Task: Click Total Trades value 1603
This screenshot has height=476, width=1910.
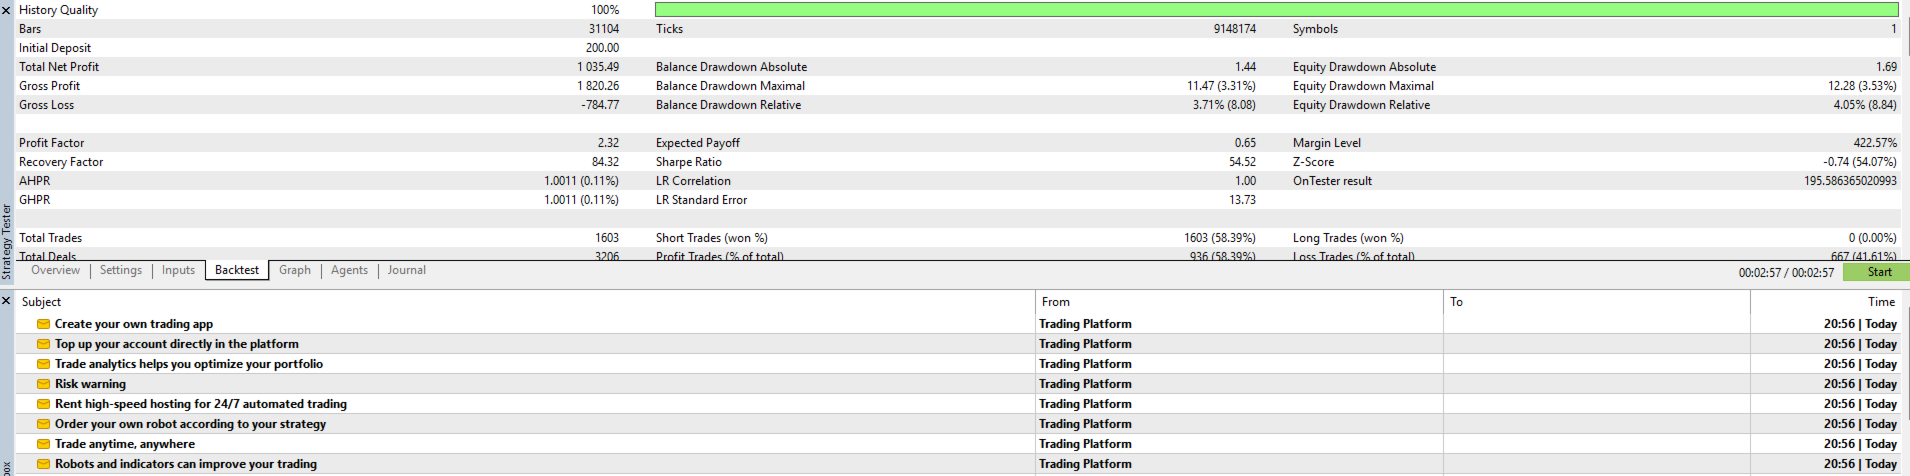Action: click(607, 238)
